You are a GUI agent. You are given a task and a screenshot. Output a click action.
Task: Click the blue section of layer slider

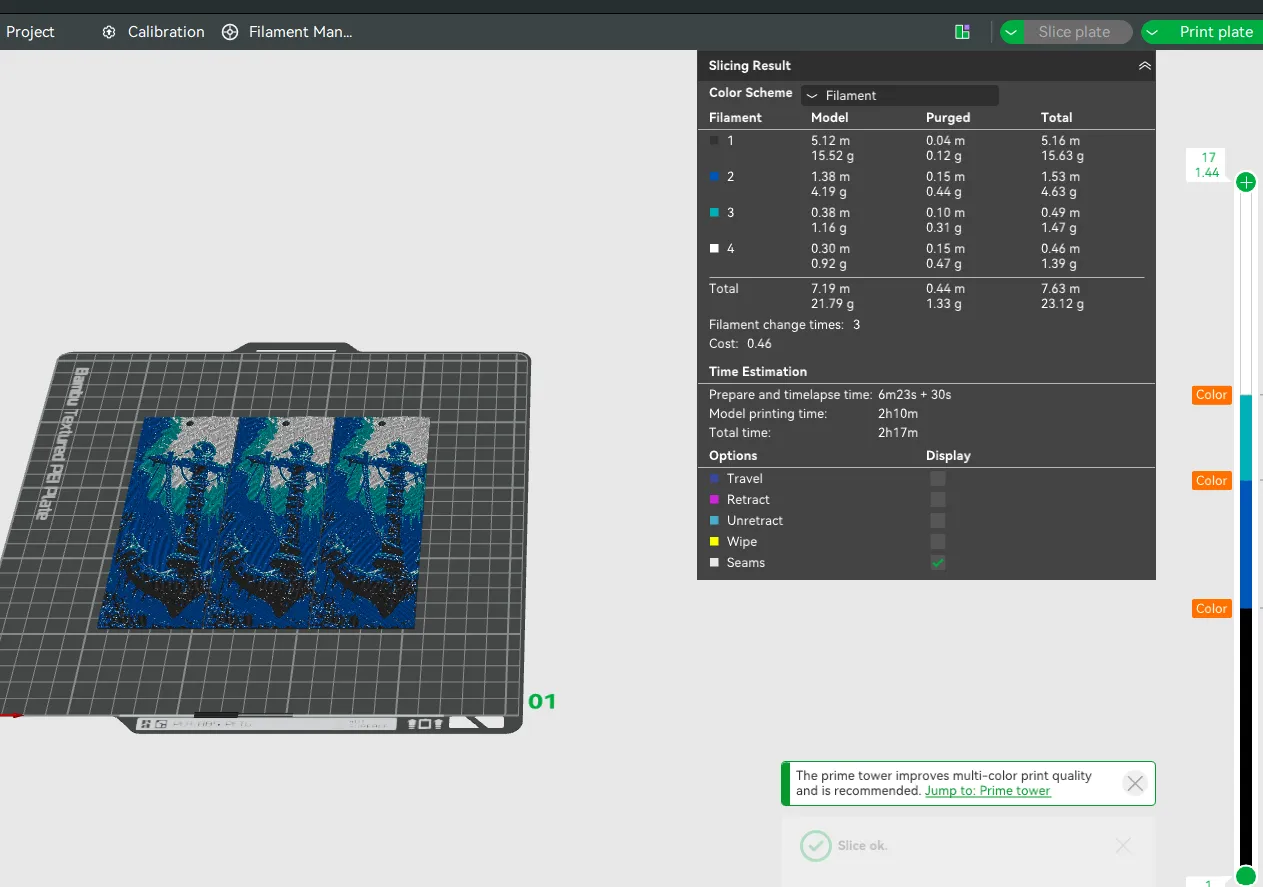(x=1246, y=544)
